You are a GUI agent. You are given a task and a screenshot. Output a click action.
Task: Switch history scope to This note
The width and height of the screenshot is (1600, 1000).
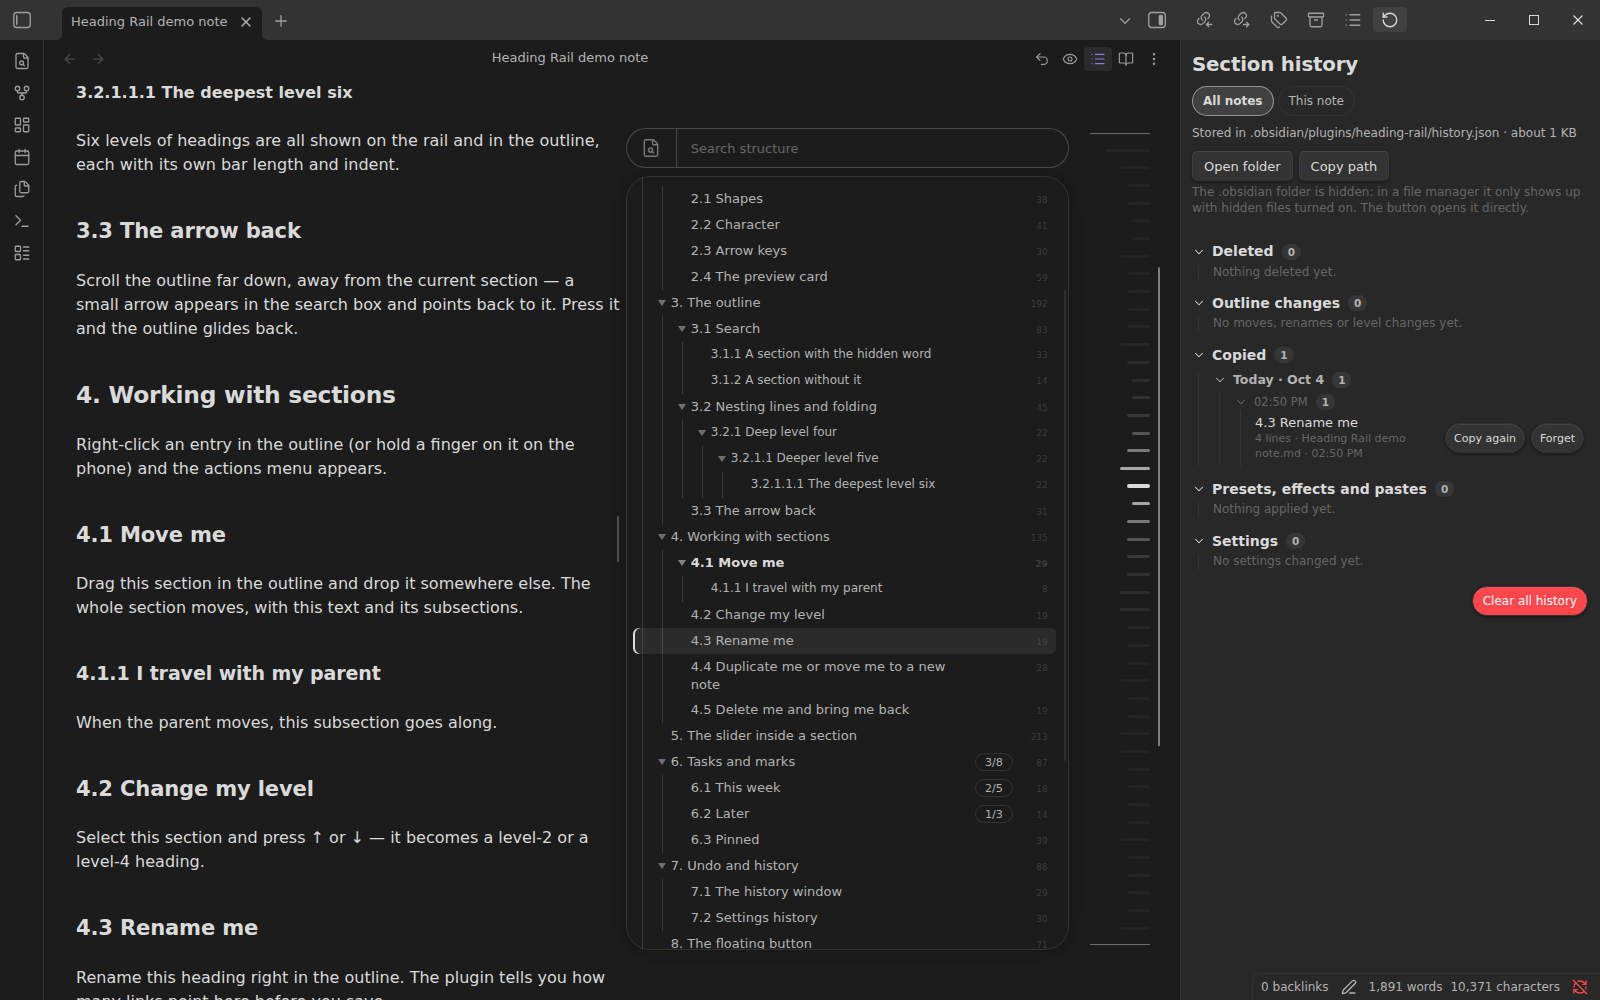[x=1316, y=100]
